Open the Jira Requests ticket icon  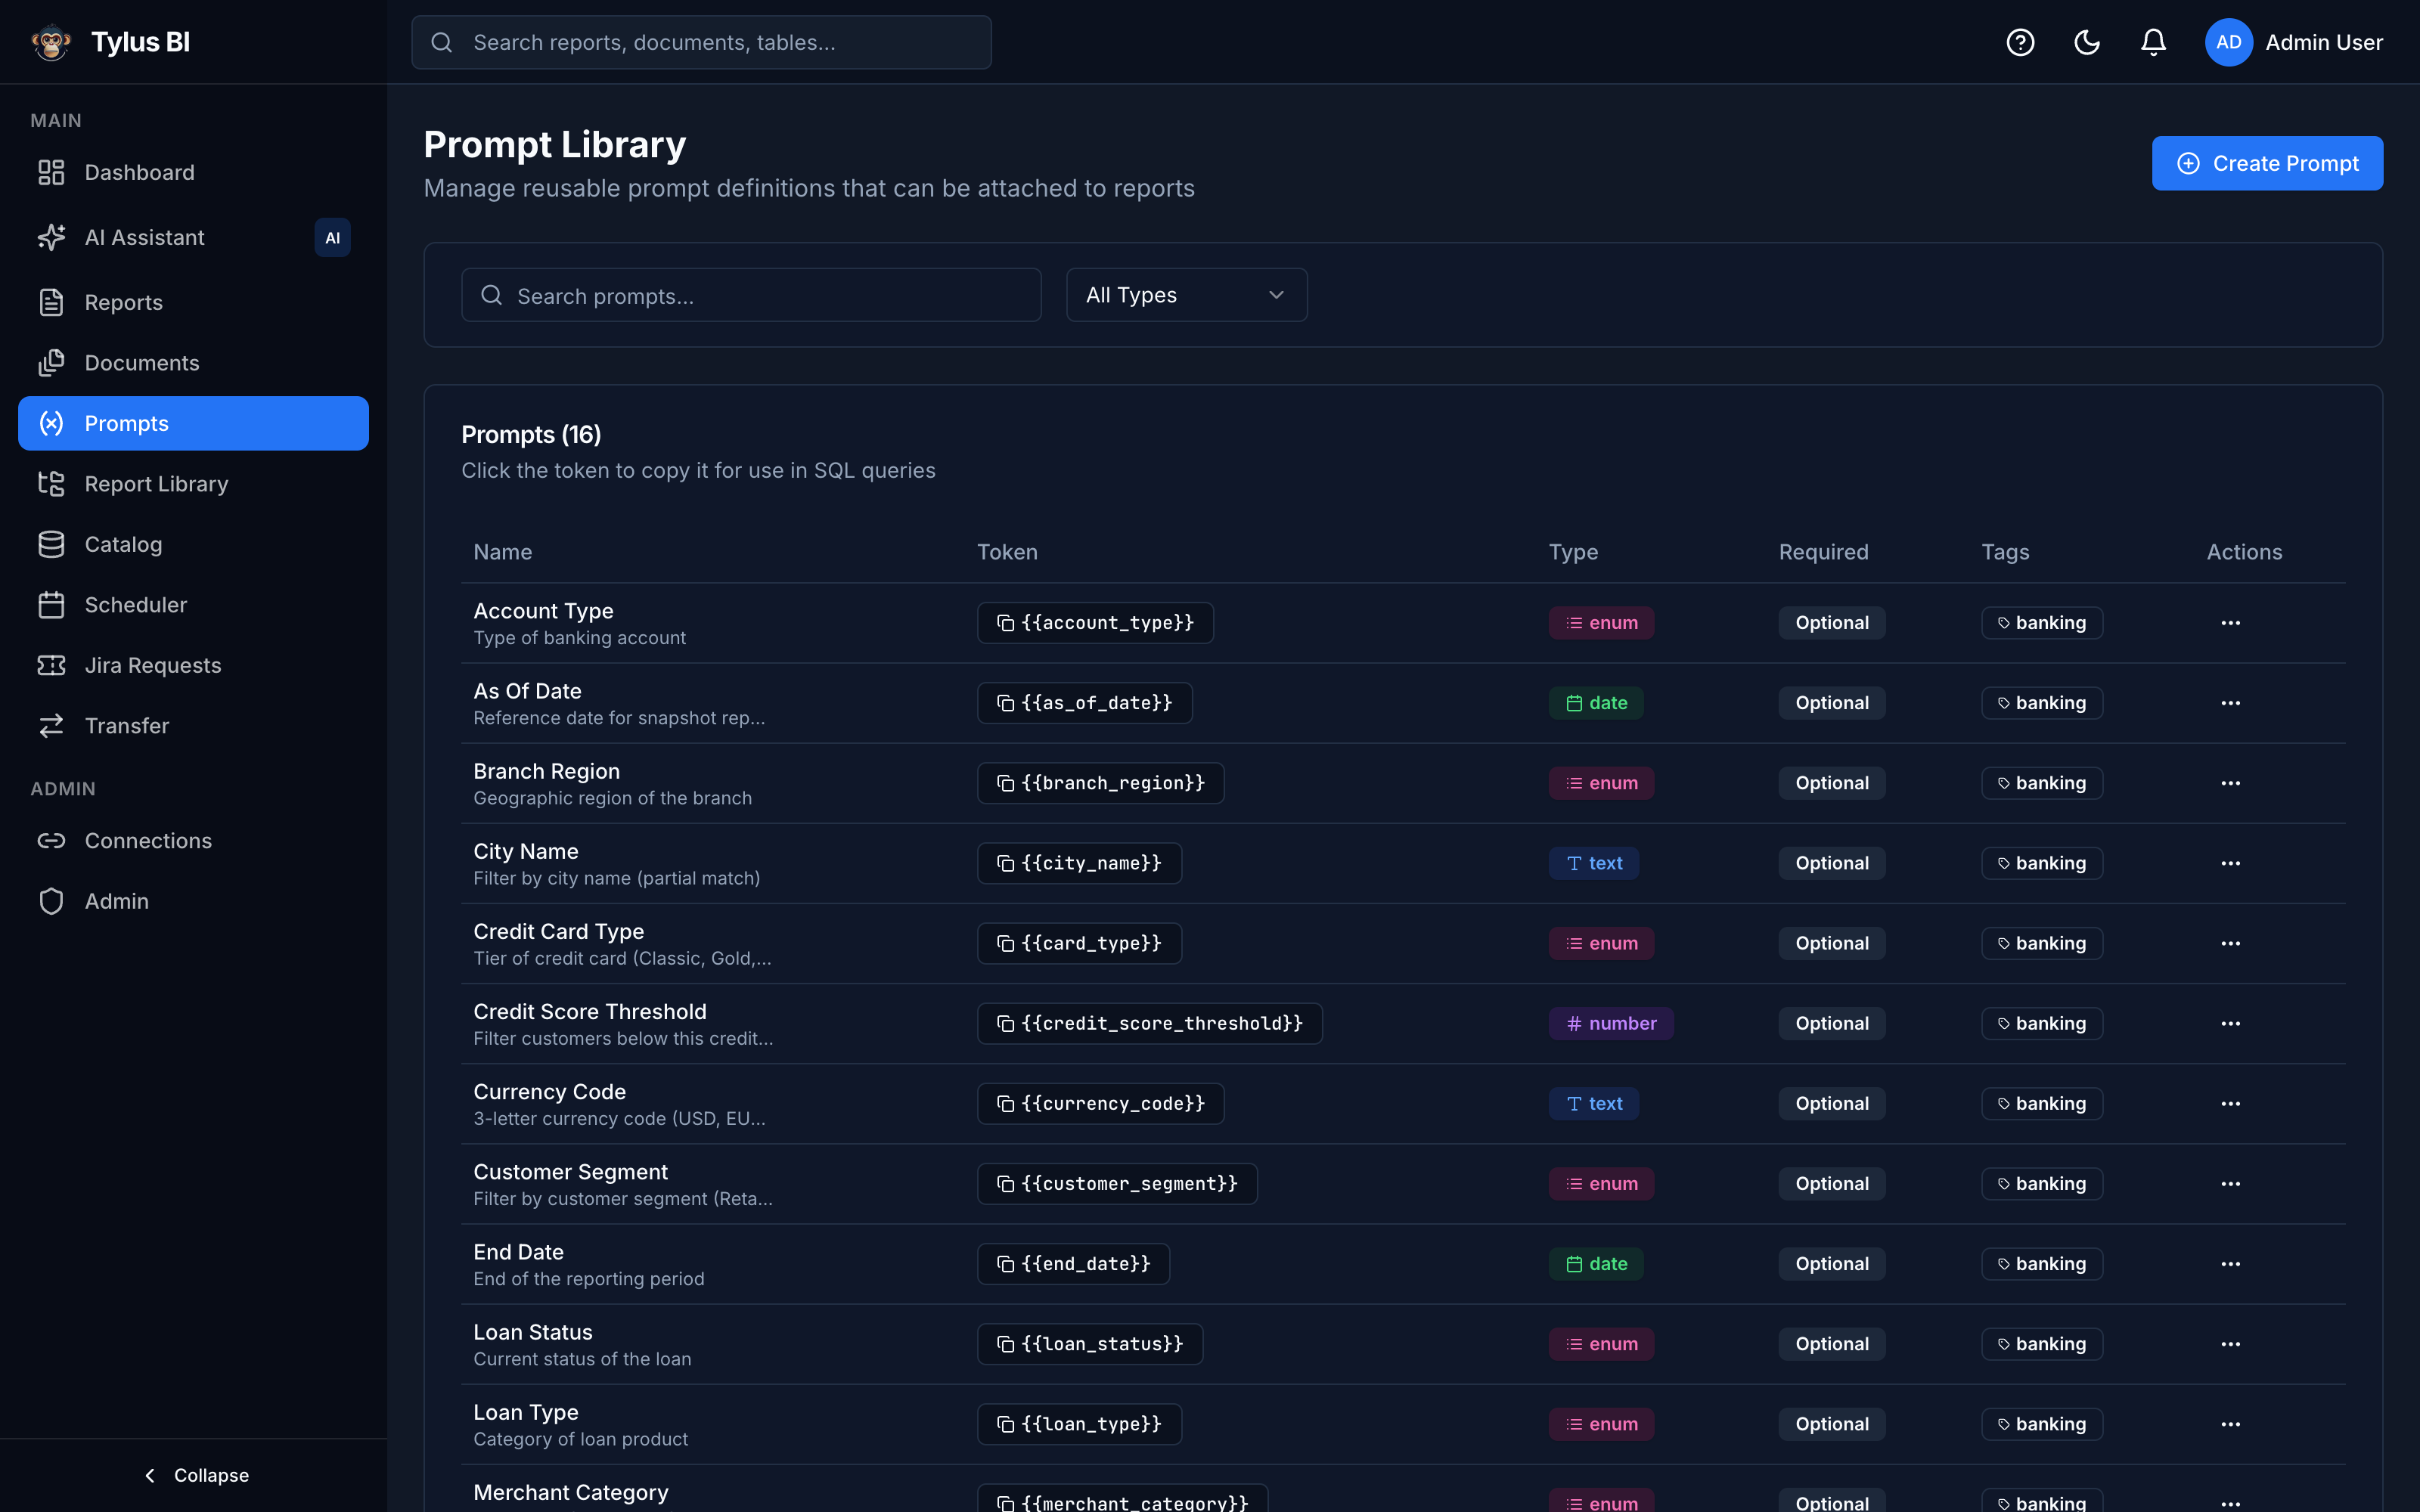(51, 665)
